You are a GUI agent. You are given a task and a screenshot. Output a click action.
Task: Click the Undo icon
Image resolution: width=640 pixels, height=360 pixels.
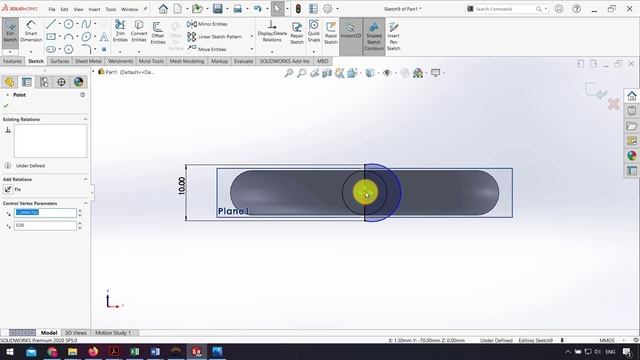pos(257,9)
